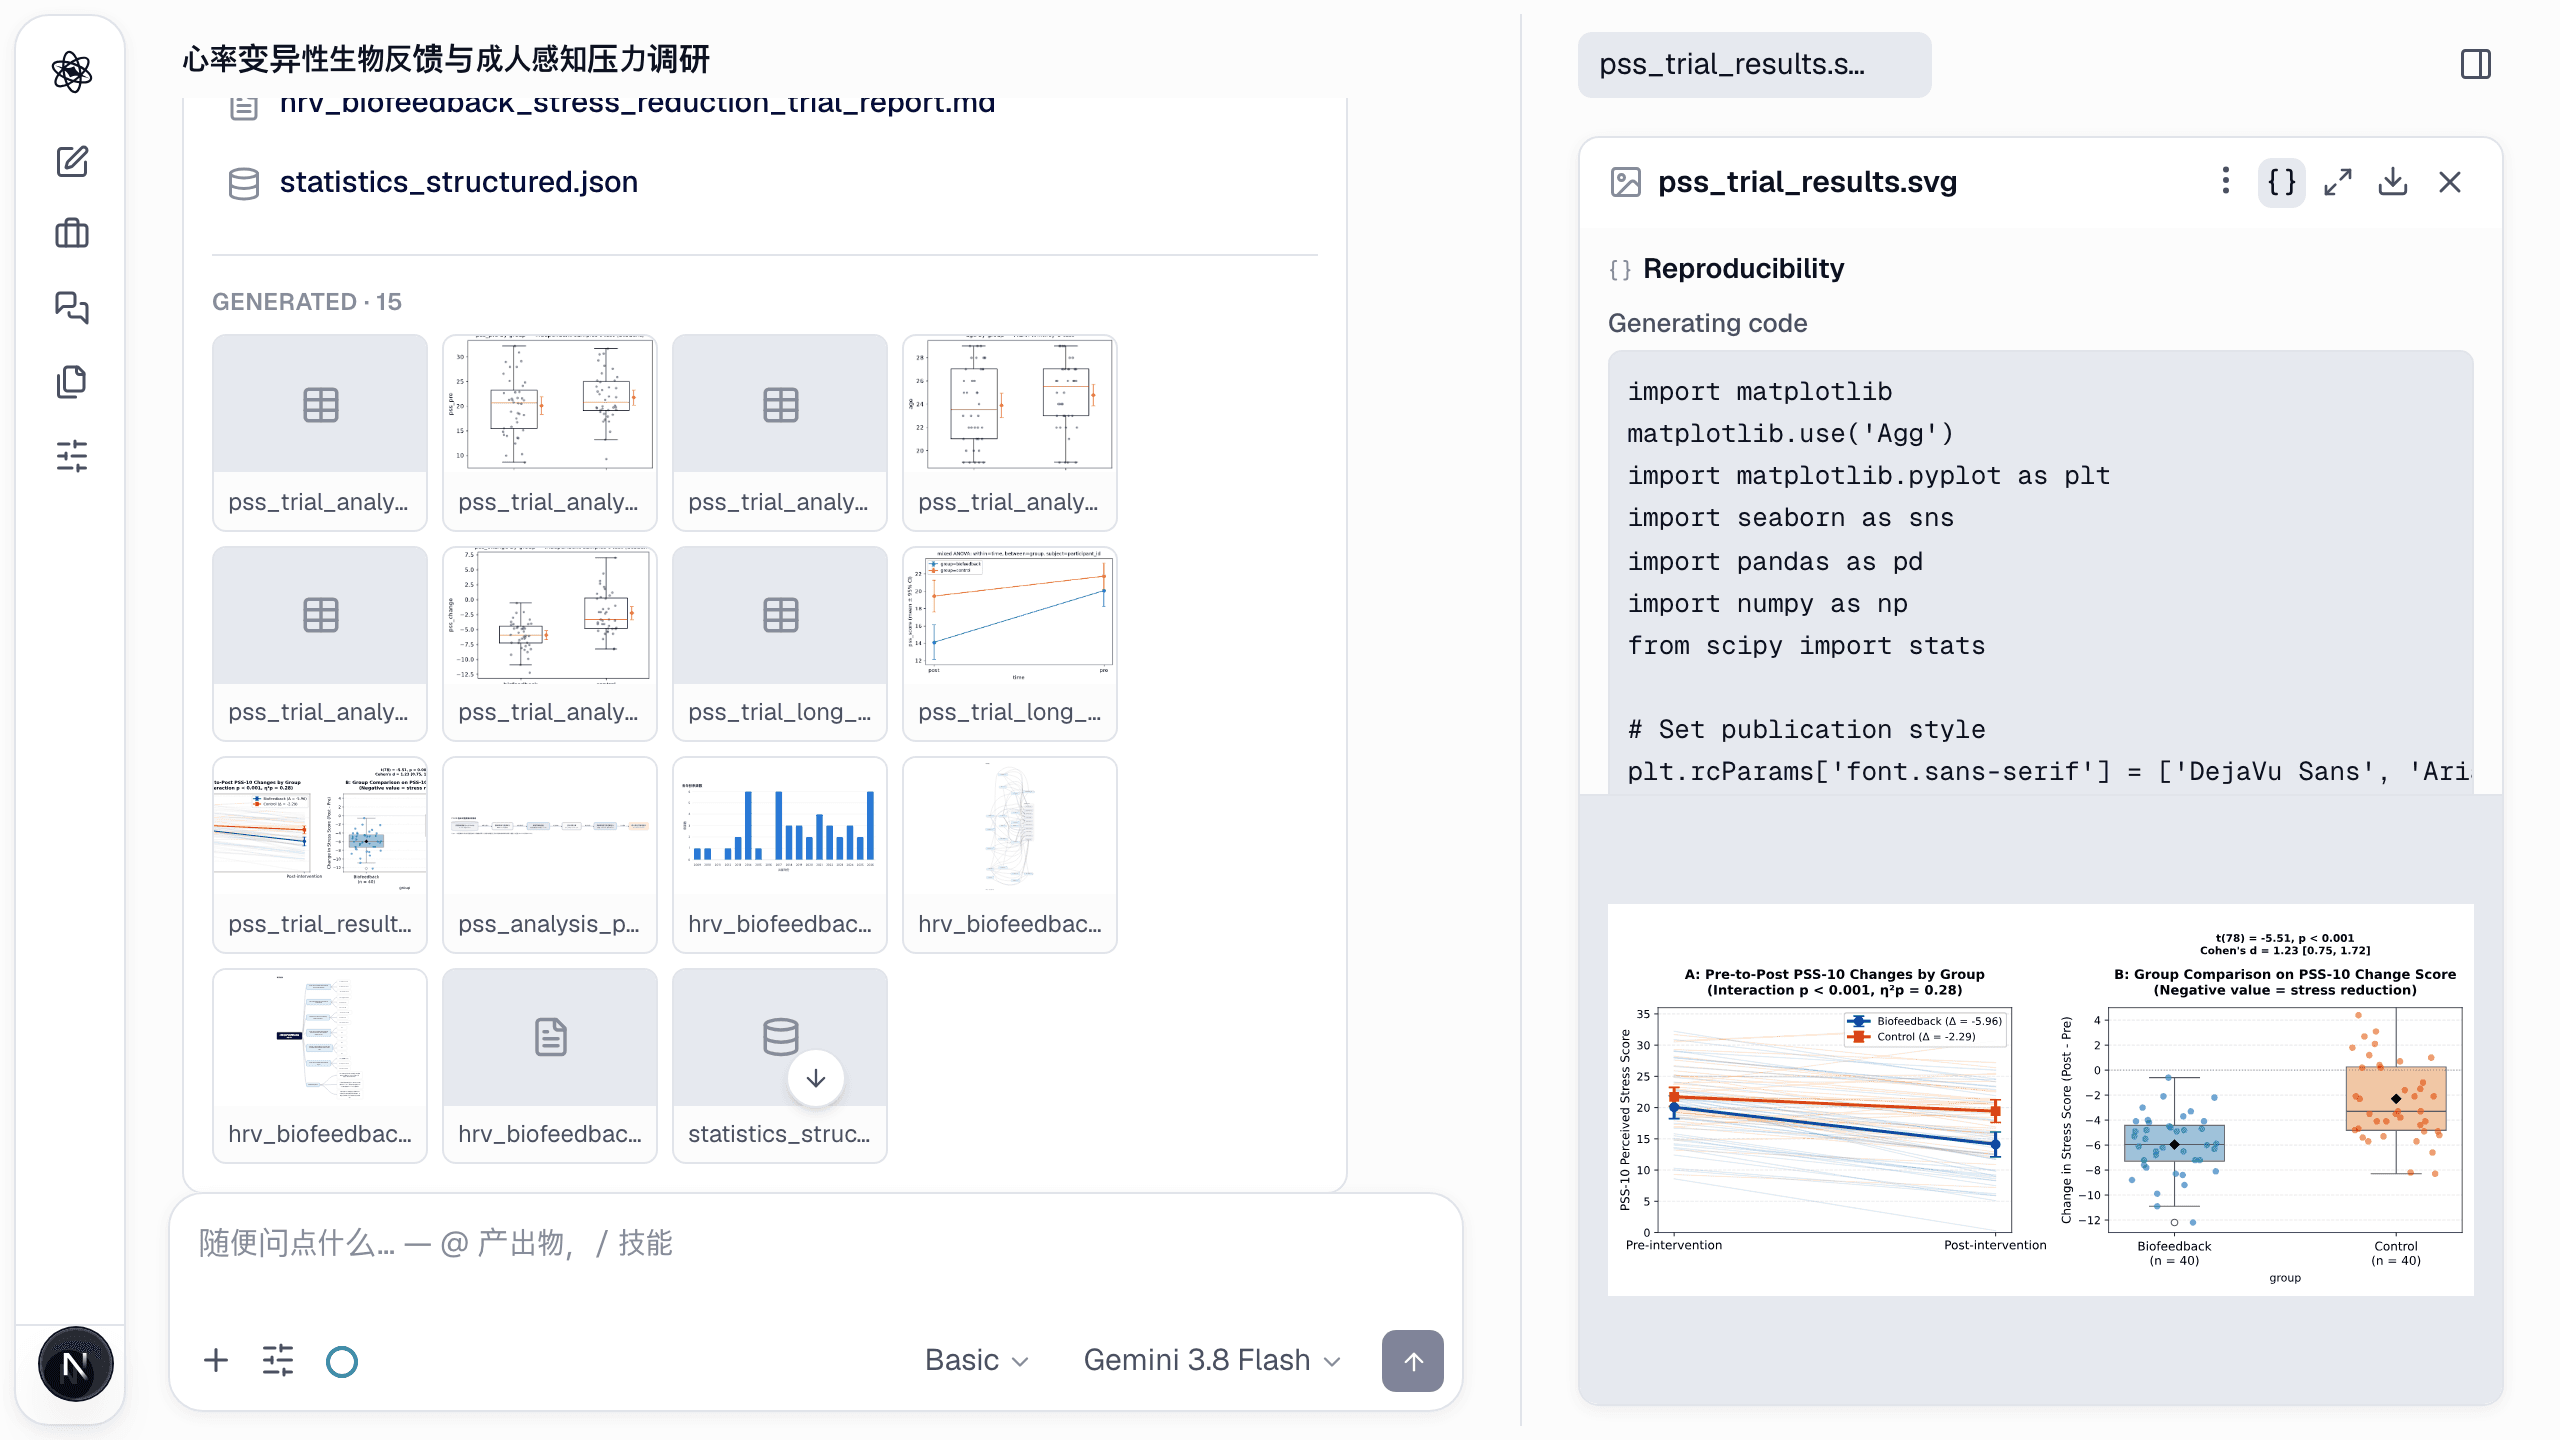Open the statistics_struc... database thumbnail

click(x=780, y=1065)
